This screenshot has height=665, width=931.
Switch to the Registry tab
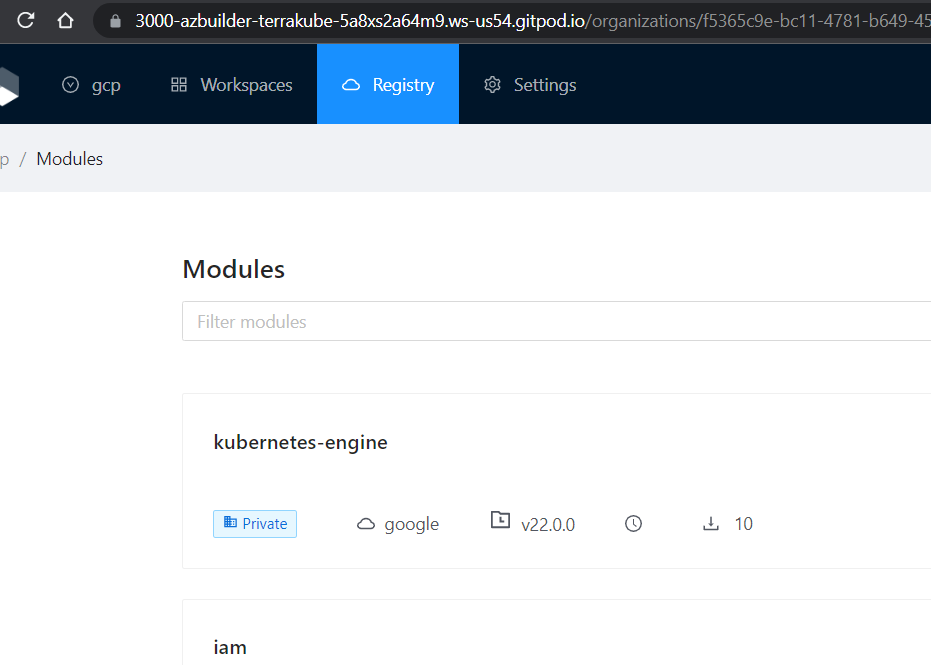point(388,85)
